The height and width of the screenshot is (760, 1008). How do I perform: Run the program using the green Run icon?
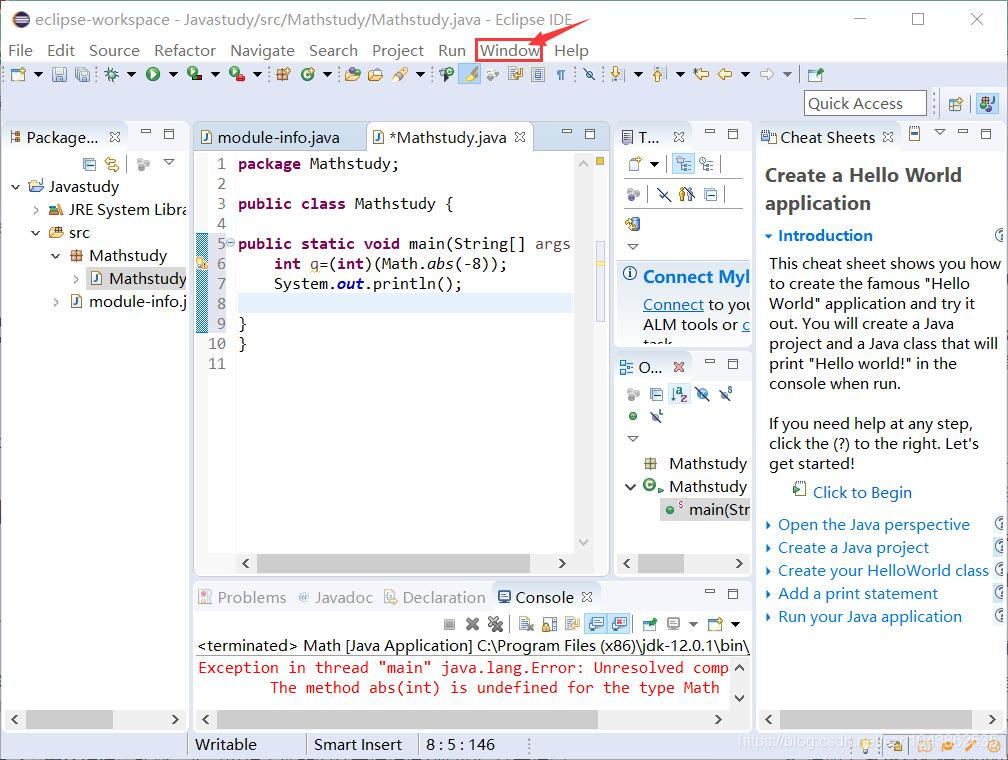point(152,74)
